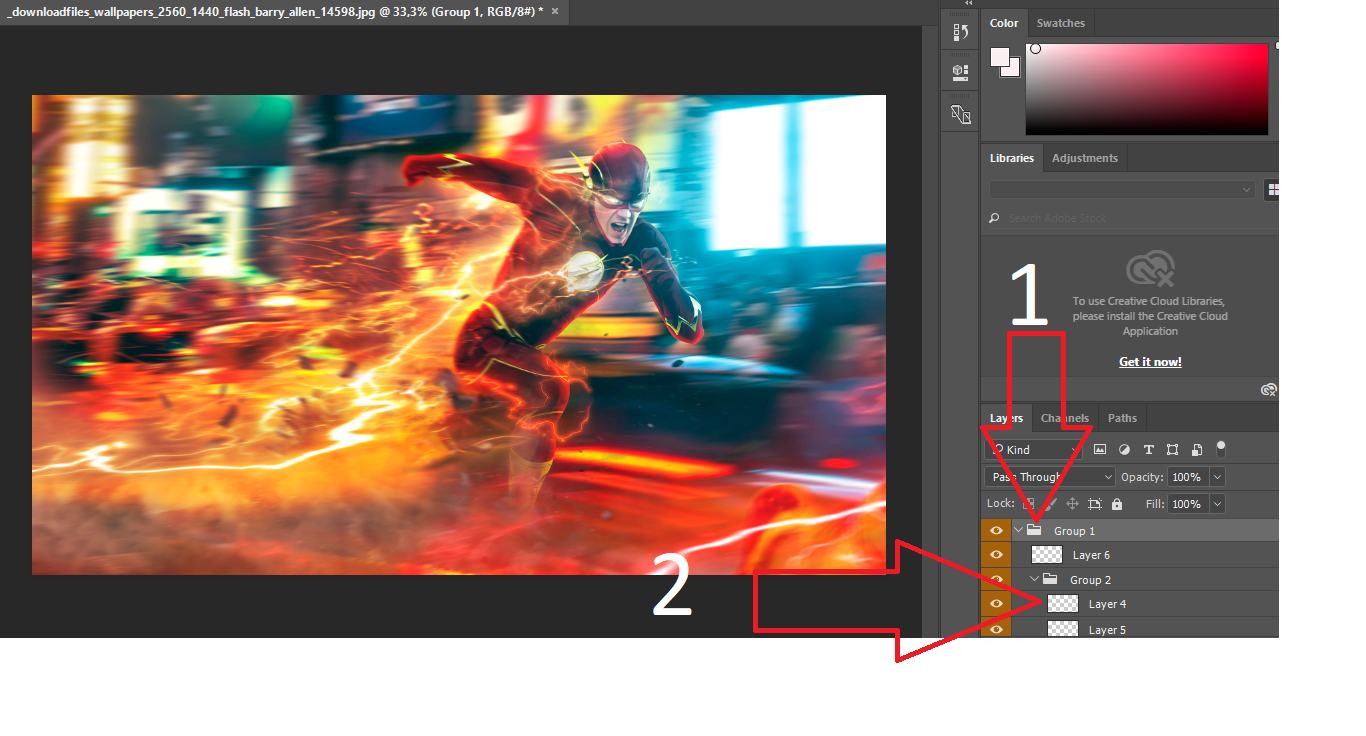Click the Creative Cloud sync status icon
This screenshot has width=1366, height=736.
(x=1269, y=389)
